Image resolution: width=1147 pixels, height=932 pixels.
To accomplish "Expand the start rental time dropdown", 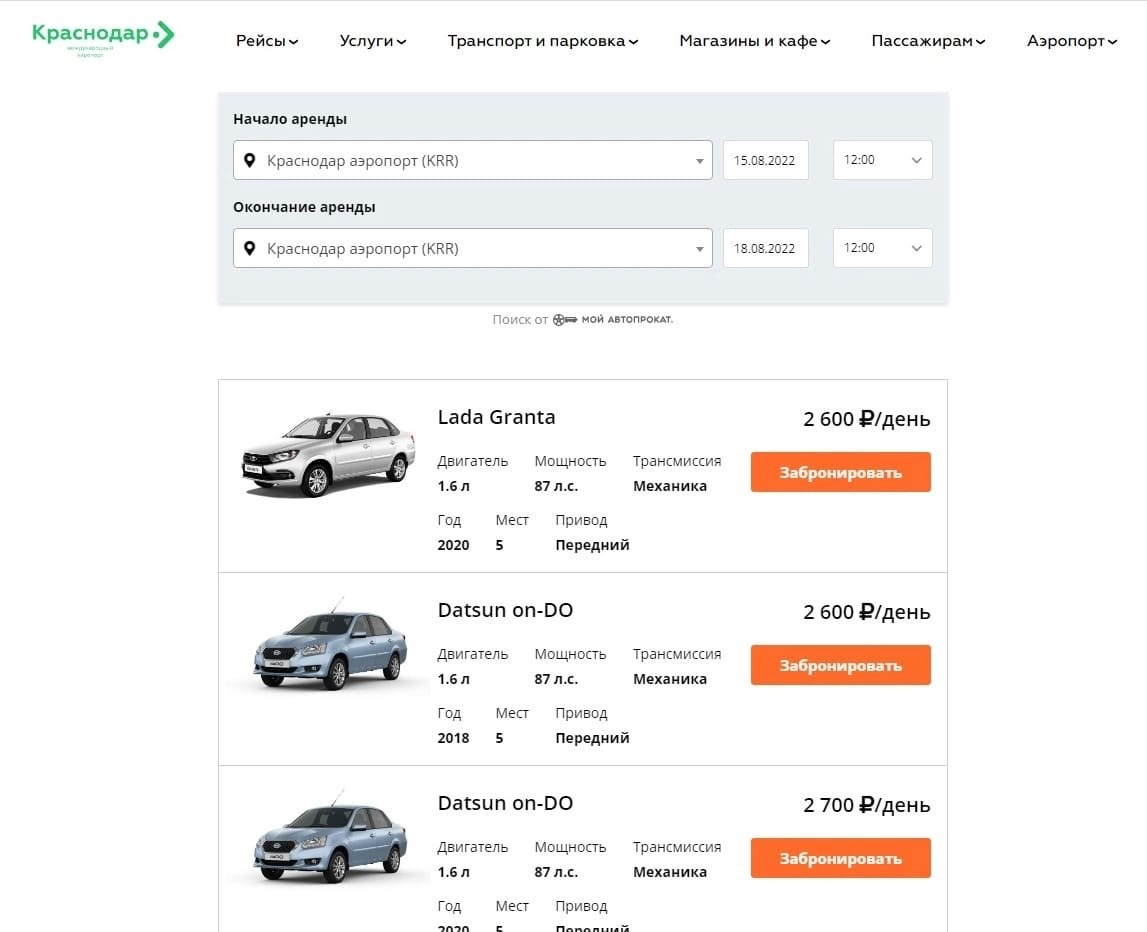I will coord(882,160).
